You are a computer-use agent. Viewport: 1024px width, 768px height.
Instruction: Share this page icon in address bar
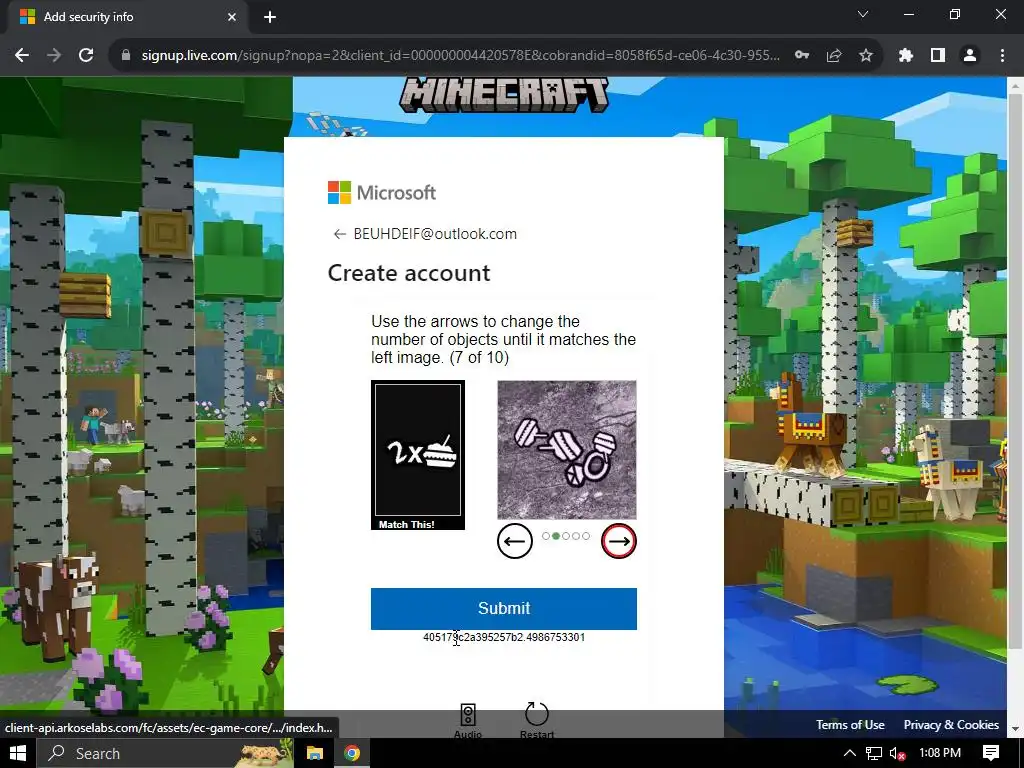pos(834,56)
